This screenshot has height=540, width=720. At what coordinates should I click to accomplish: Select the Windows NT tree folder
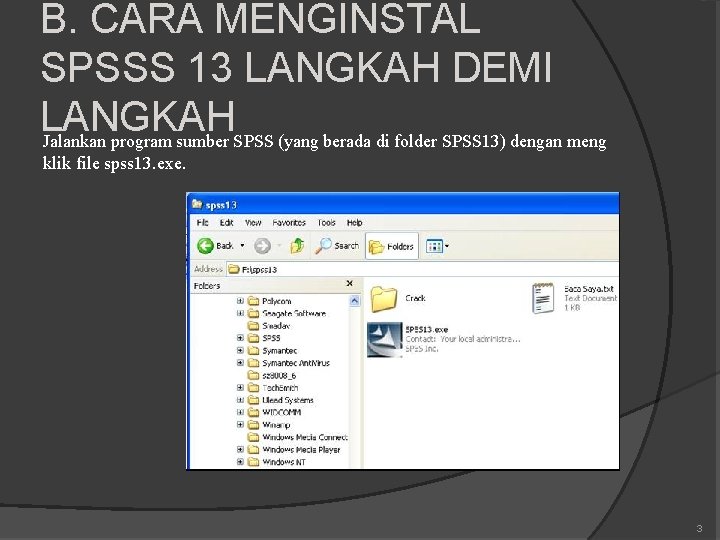coord(277,462)
